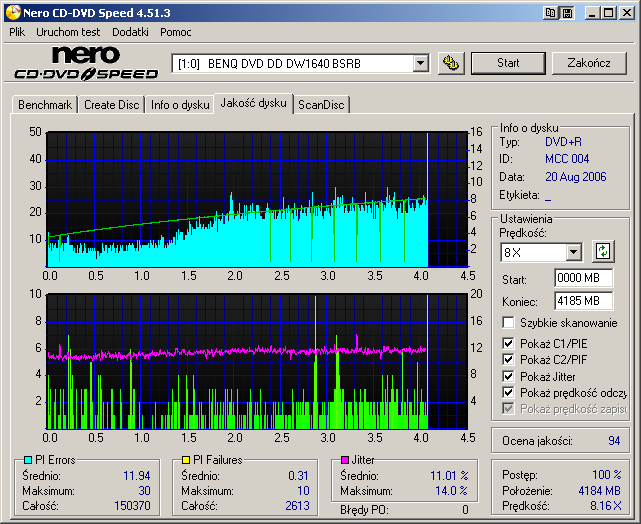Click PI Errors total 150370
Viewport: 641px width, 524px height.
tap(132, 506)
